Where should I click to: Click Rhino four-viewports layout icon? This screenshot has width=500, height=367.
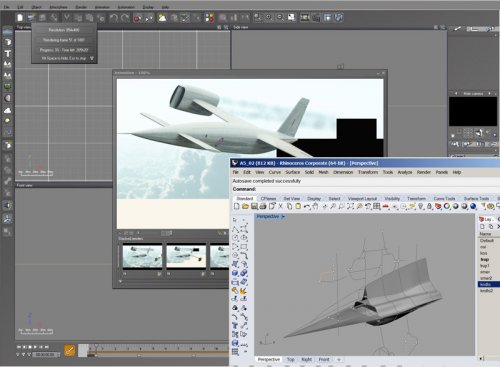pos(377,206)
